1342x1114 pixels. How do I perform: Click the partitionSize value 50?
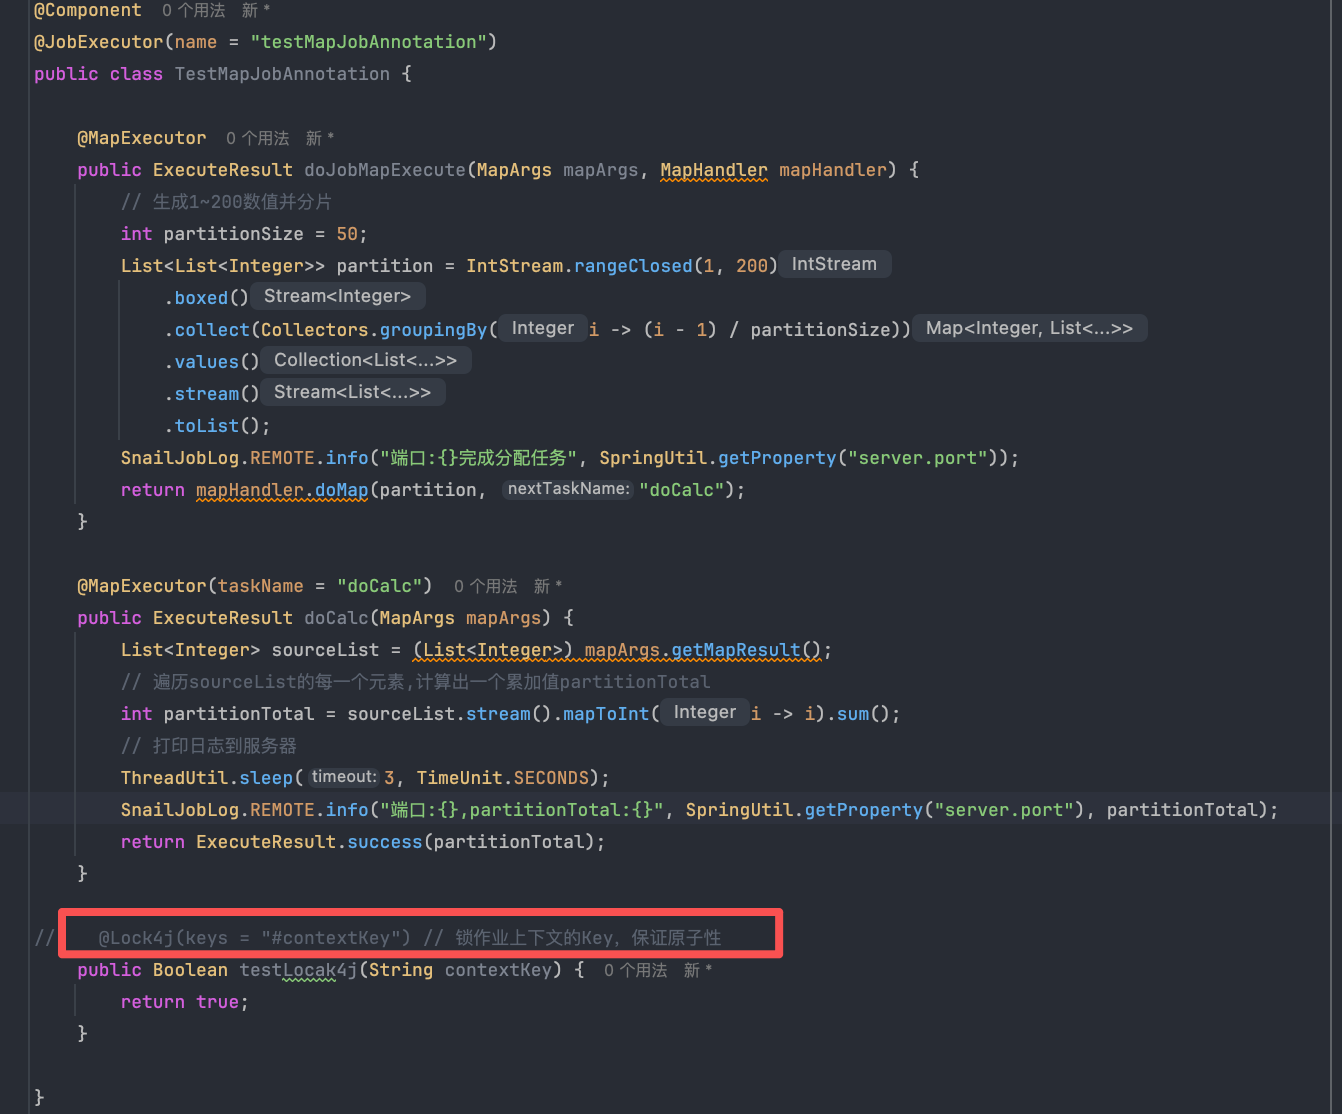click(347, 234)
